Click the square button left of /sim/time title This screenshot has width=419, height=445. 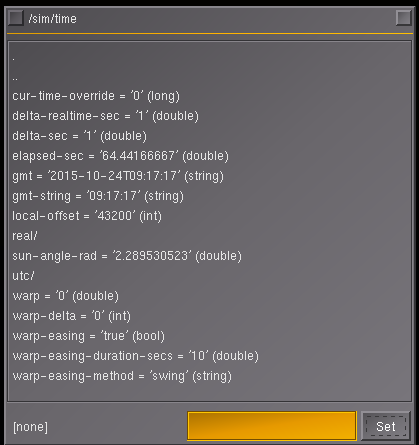coord(16,18)
